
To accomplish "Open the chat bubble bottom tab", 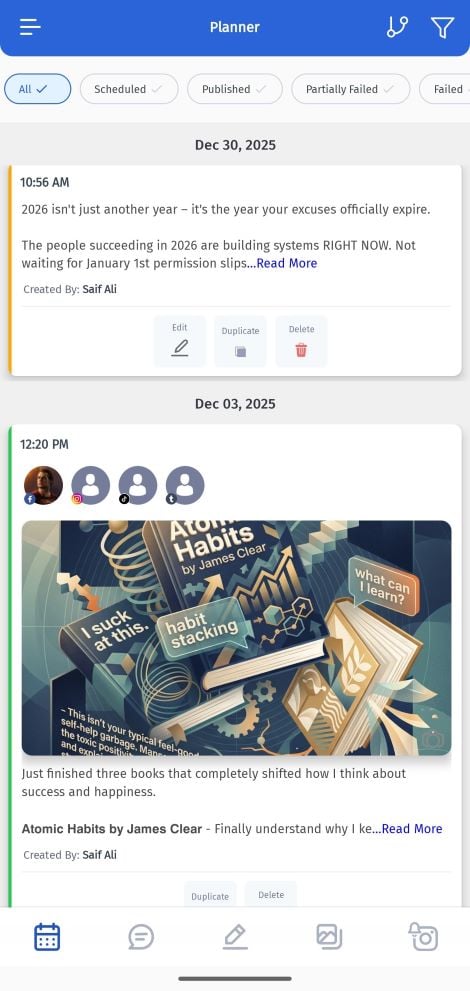I will coord(141,937).
